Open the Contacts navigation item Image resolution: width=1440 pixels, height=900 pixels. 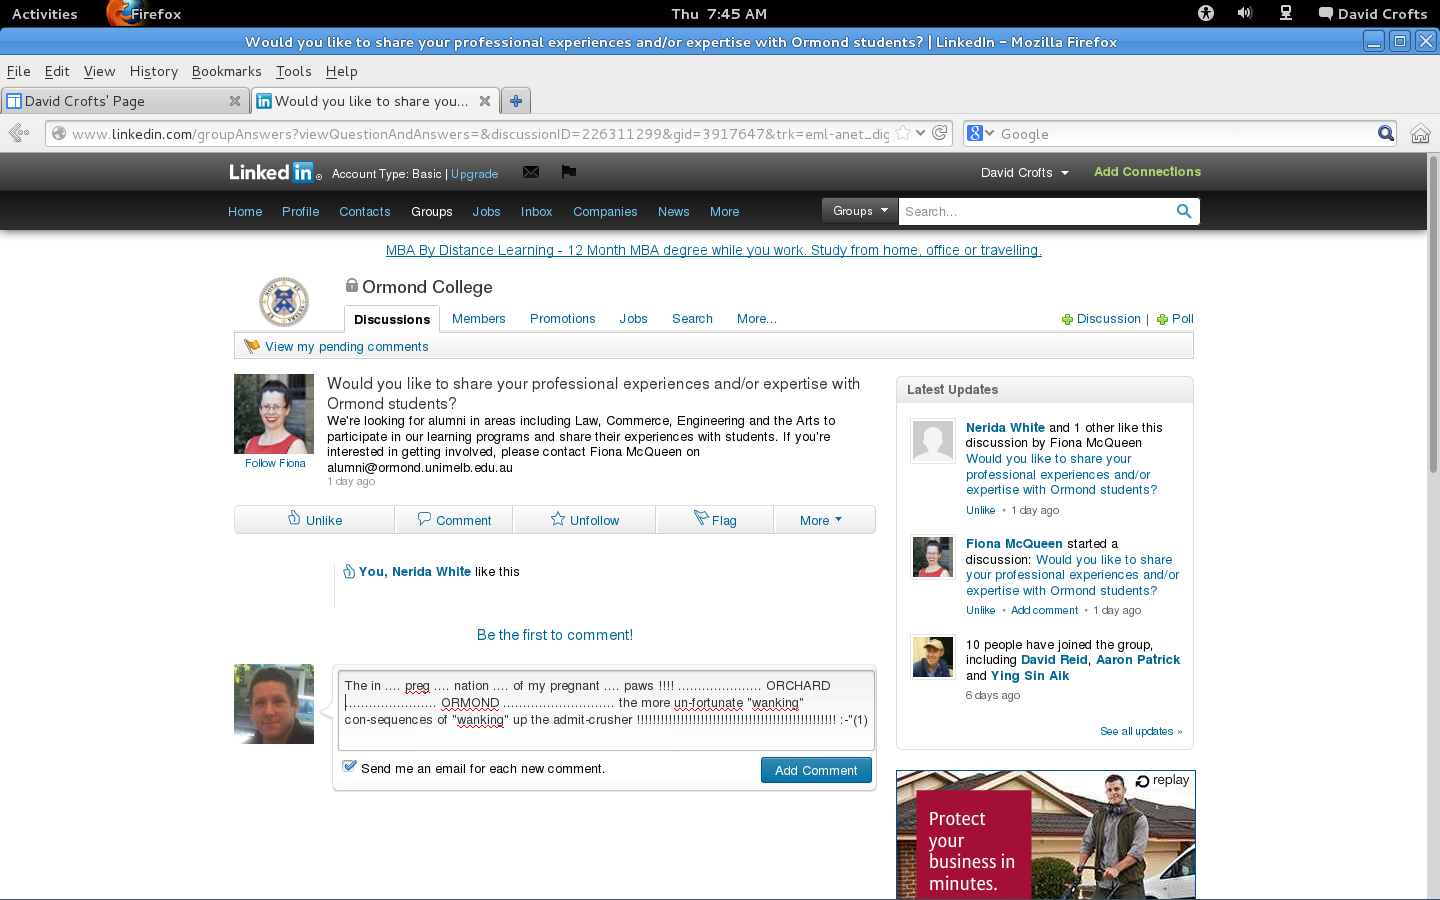coord(364,212)
